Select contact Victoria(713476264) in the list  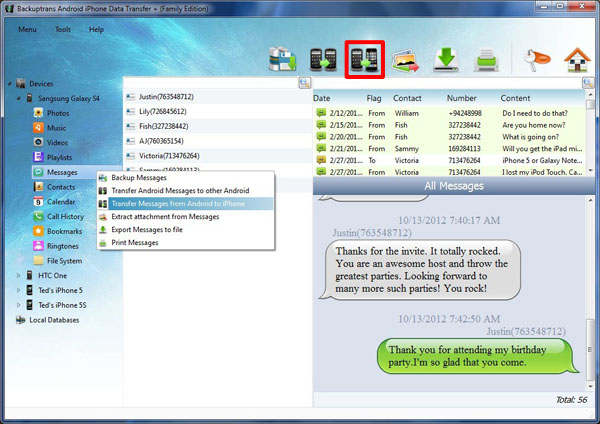[x=218, y=156]
